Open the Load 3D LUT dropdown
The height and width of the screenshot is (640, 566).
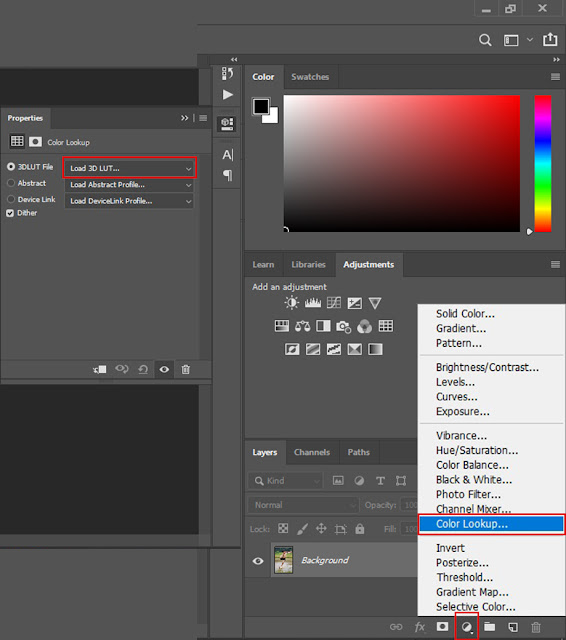coord(130,168)
